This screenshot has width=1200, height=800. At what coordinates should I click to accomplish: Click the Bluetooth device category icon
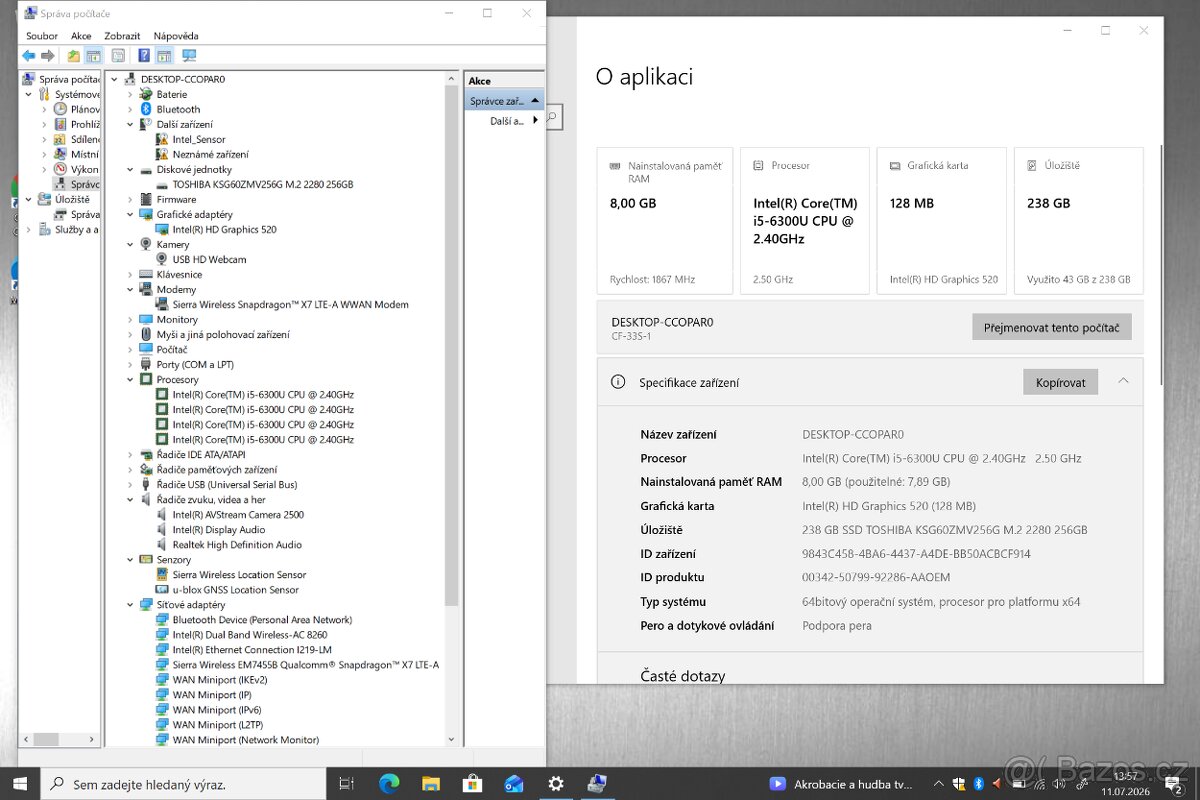click(x=146, y=109)
